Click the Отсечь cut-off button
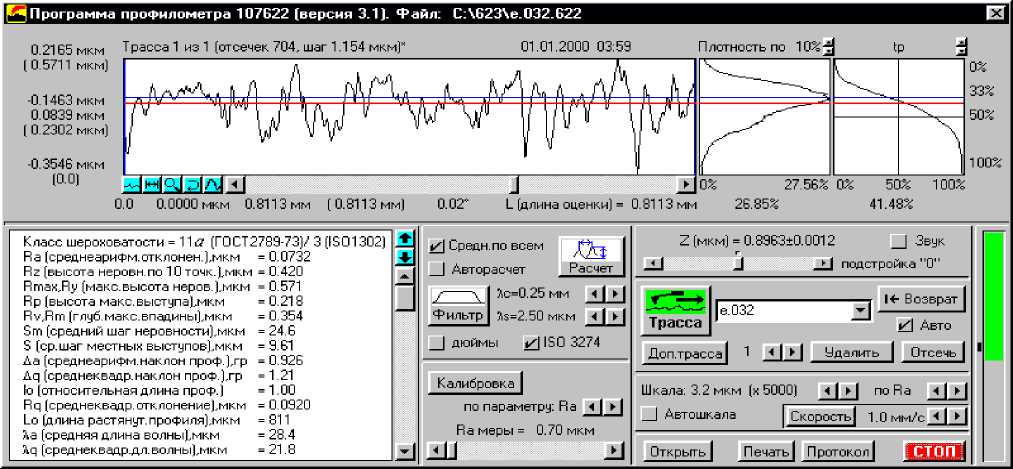 click(x=932, y=353)
